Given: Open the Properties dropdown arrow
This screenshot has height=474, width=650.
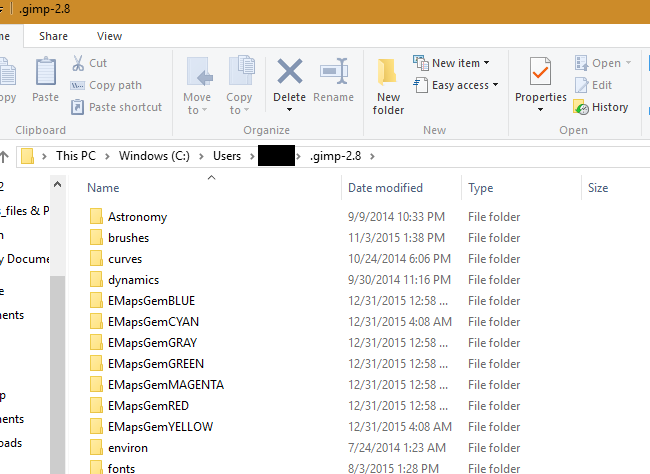Looking at the screenshot, I should pos(540,109).
